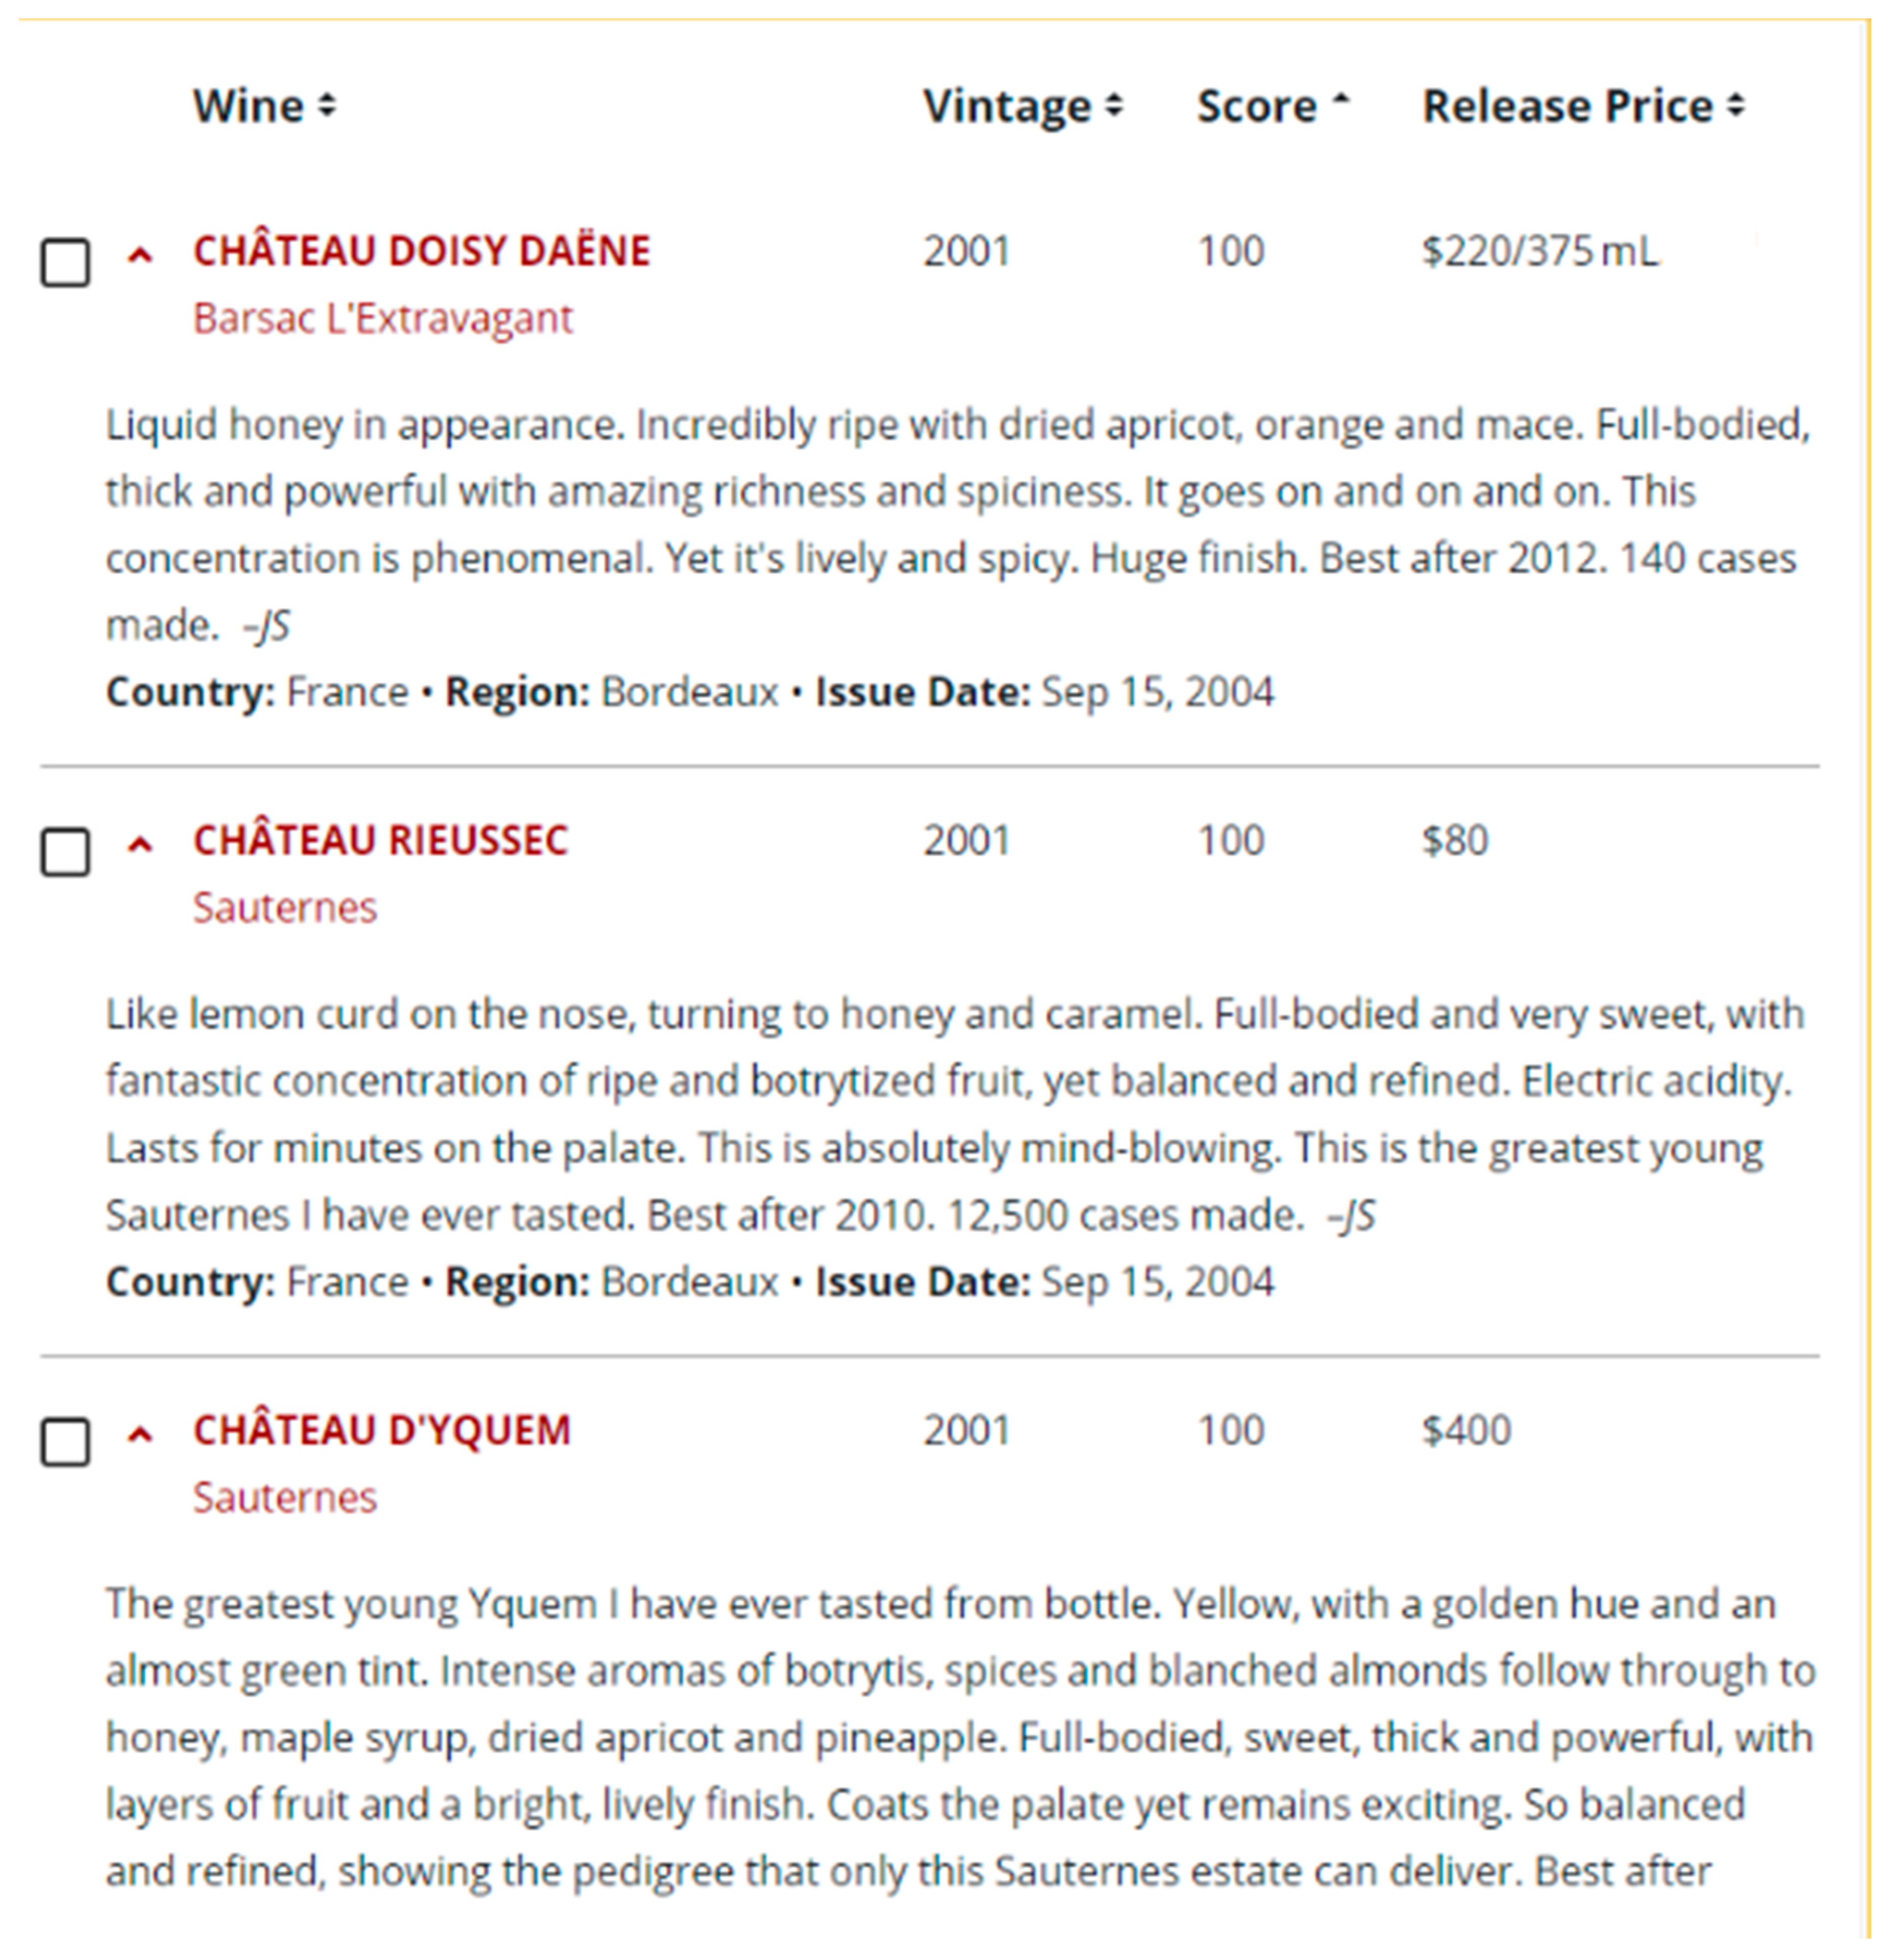1891x1960 pixels.
Task: Check the Château Doisy Daëne checkbox
Action: click(65, 262)
